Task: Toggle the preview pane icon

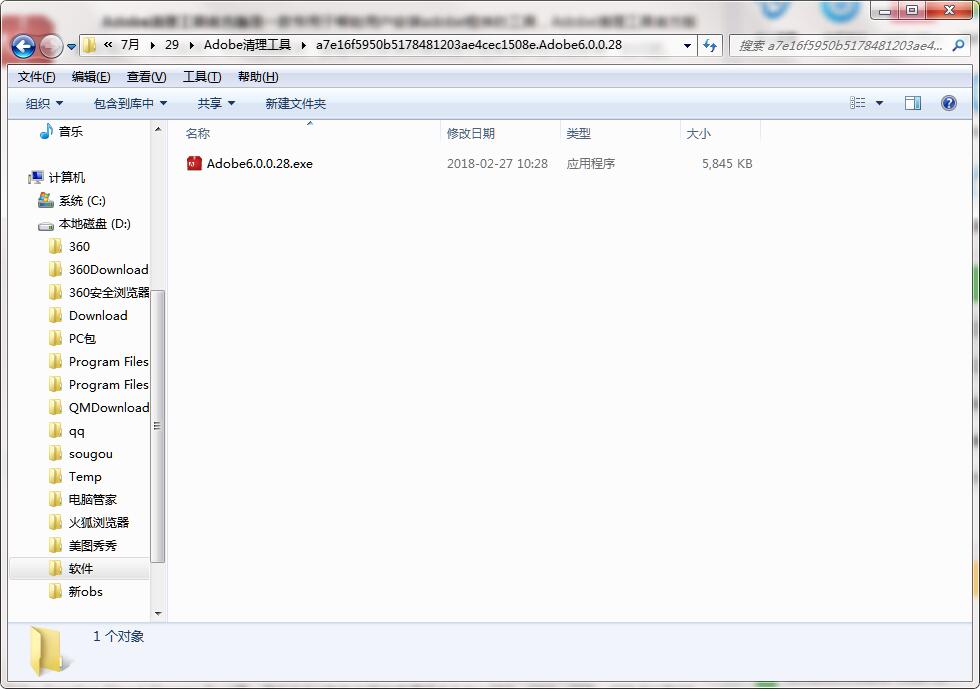Action: coord(913,103)
